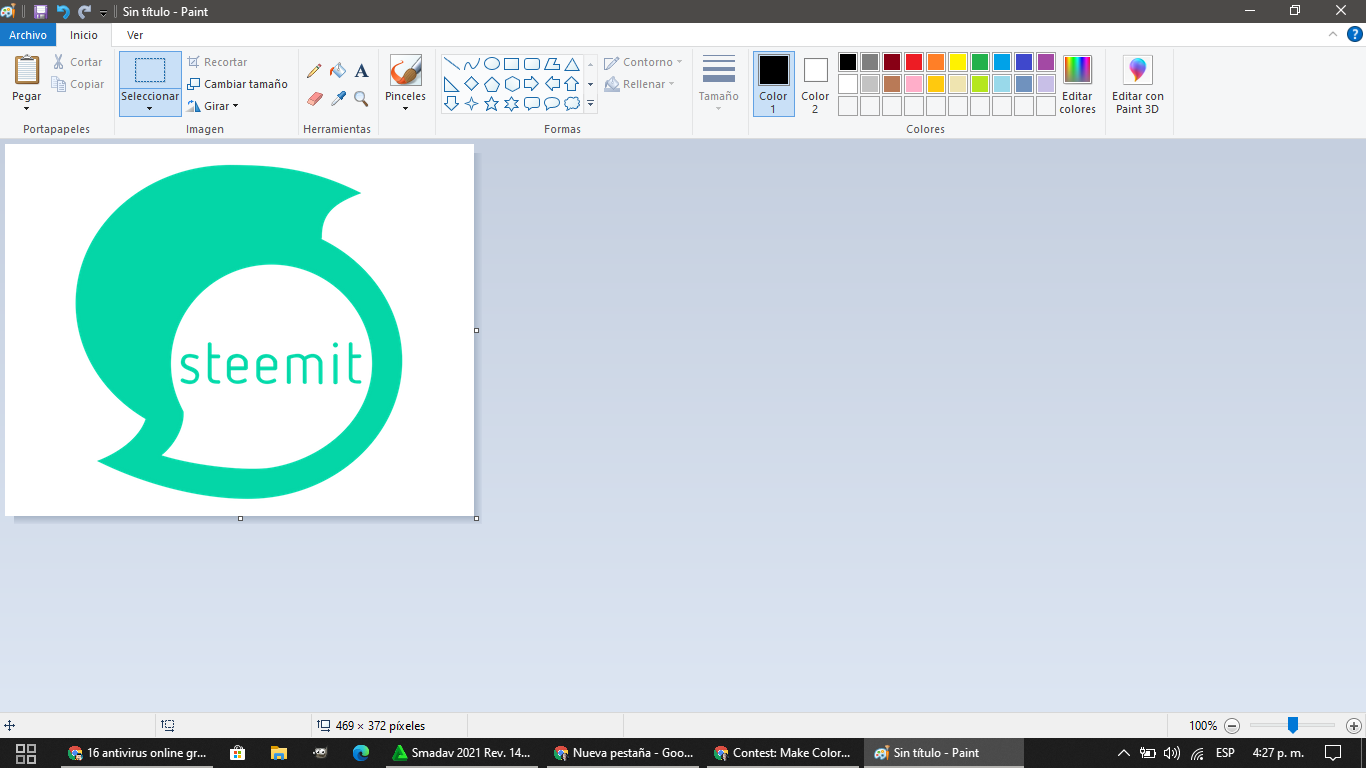Screen dimensions: 1366x768
Task: Open File Explorer from the taskbar
Action: pyautogui.click(x=278, y=753)
